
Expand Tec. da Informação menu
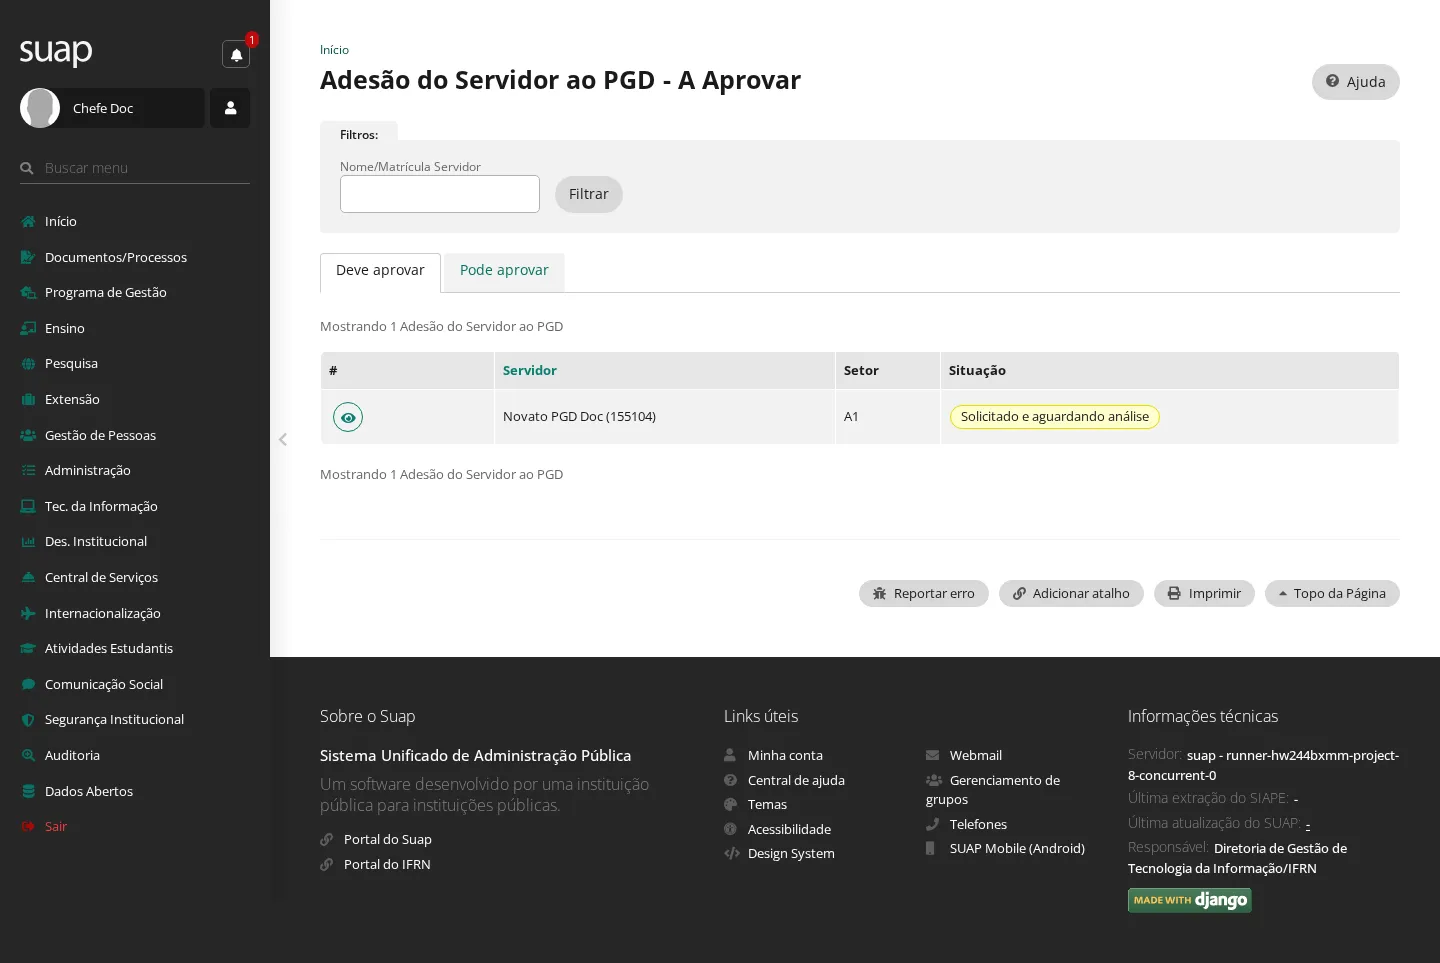pos(135,506)
